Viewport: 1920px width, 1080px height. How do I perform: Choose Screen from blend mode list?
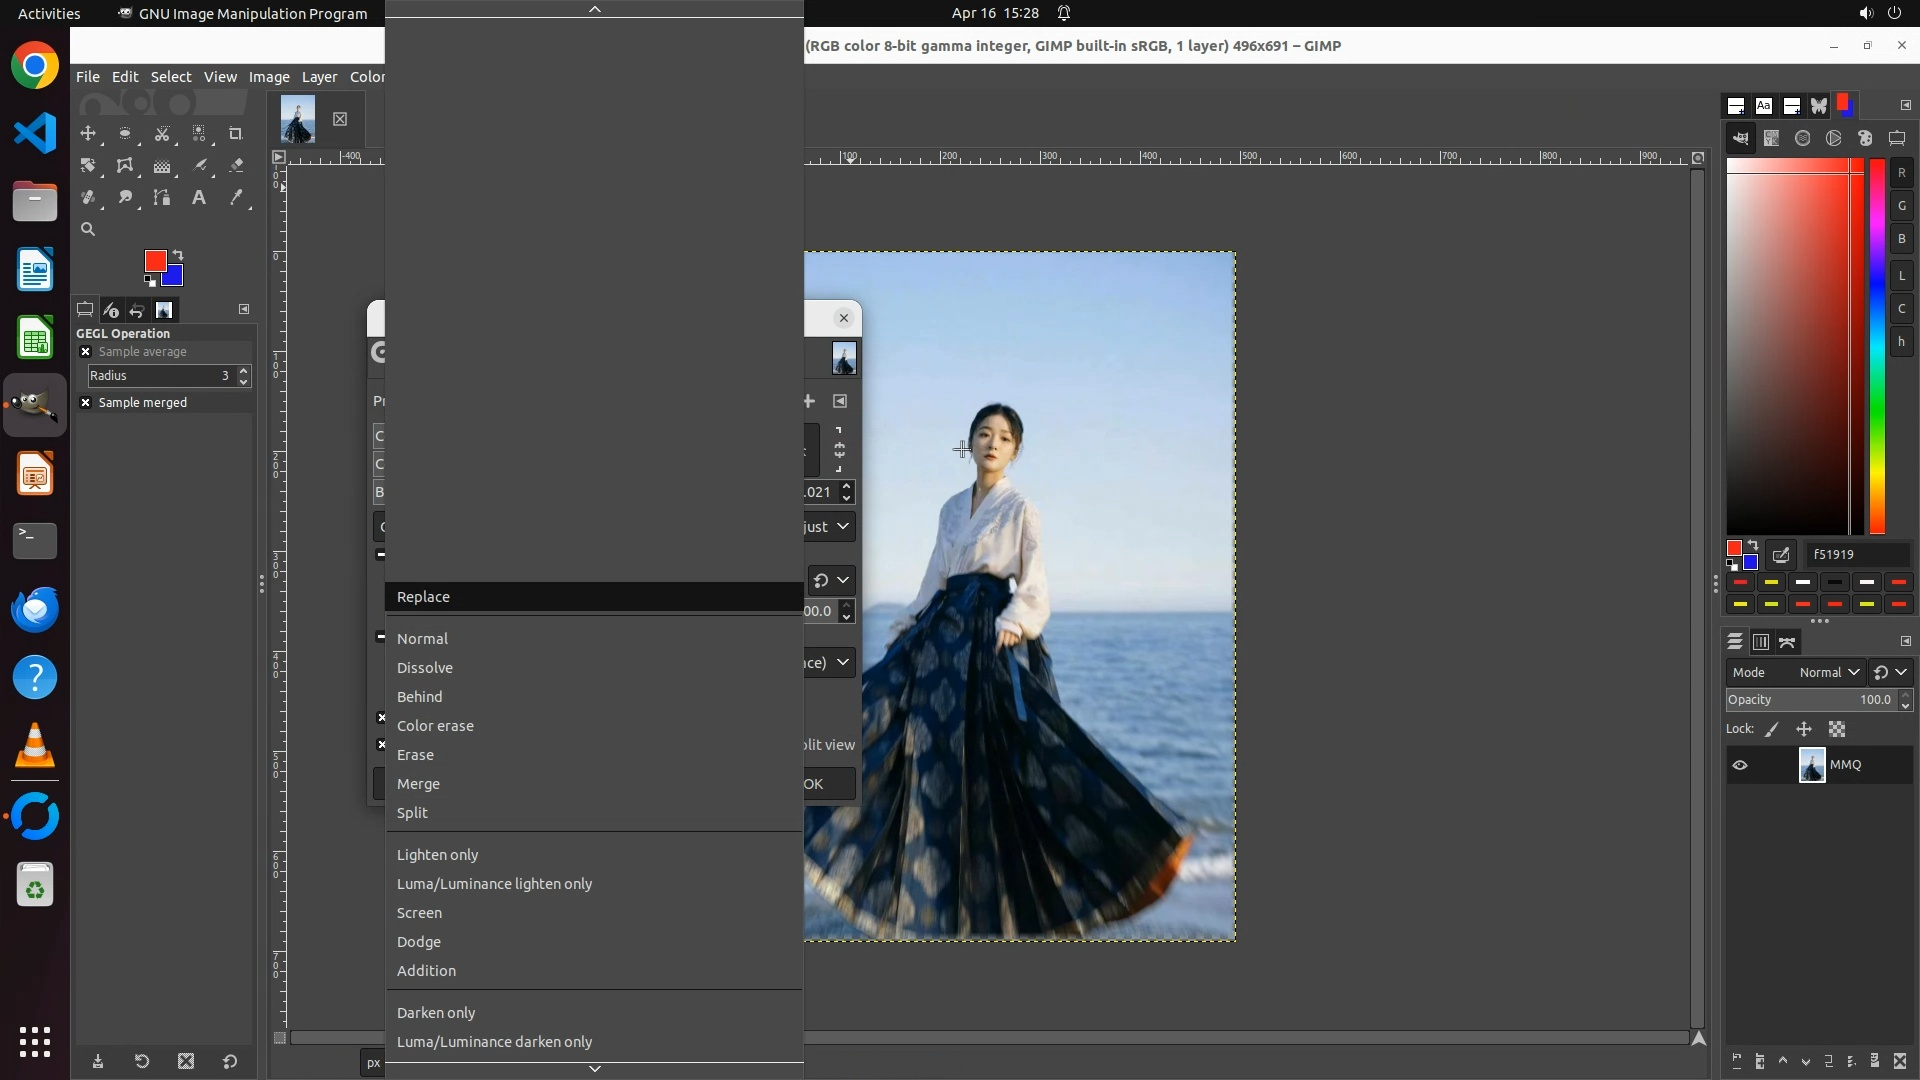tap(419, 913)
